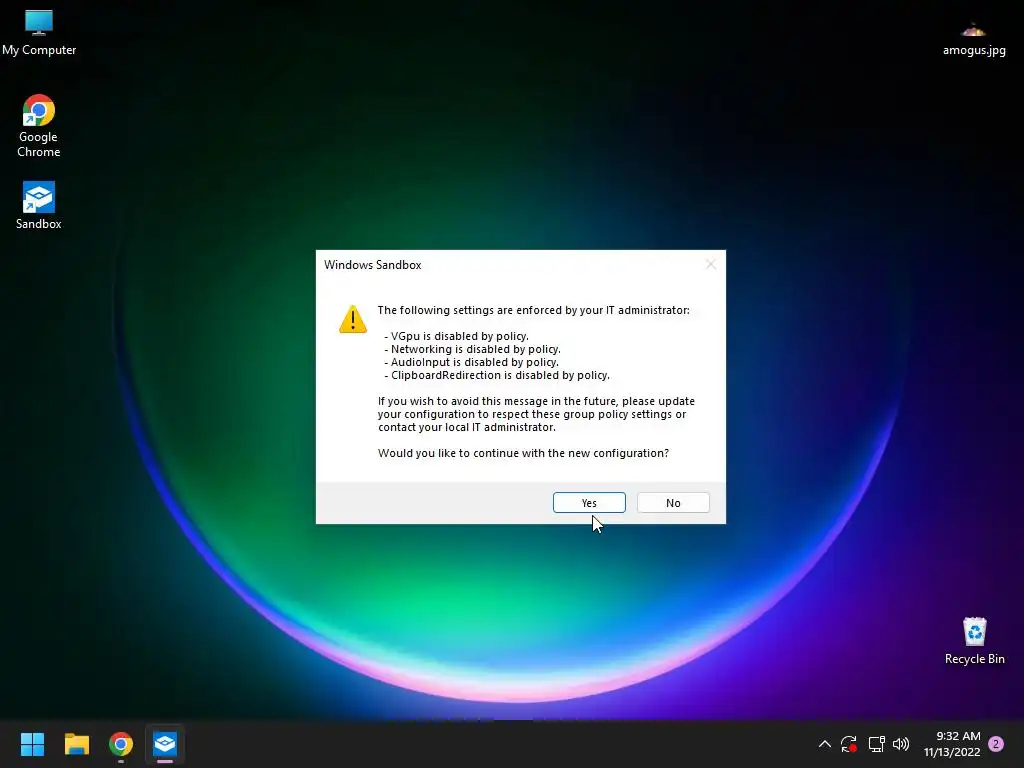1024x768 pixels.
Task: Click the 'VGpu is disabled by policy' line
Action: pos(456,336)
